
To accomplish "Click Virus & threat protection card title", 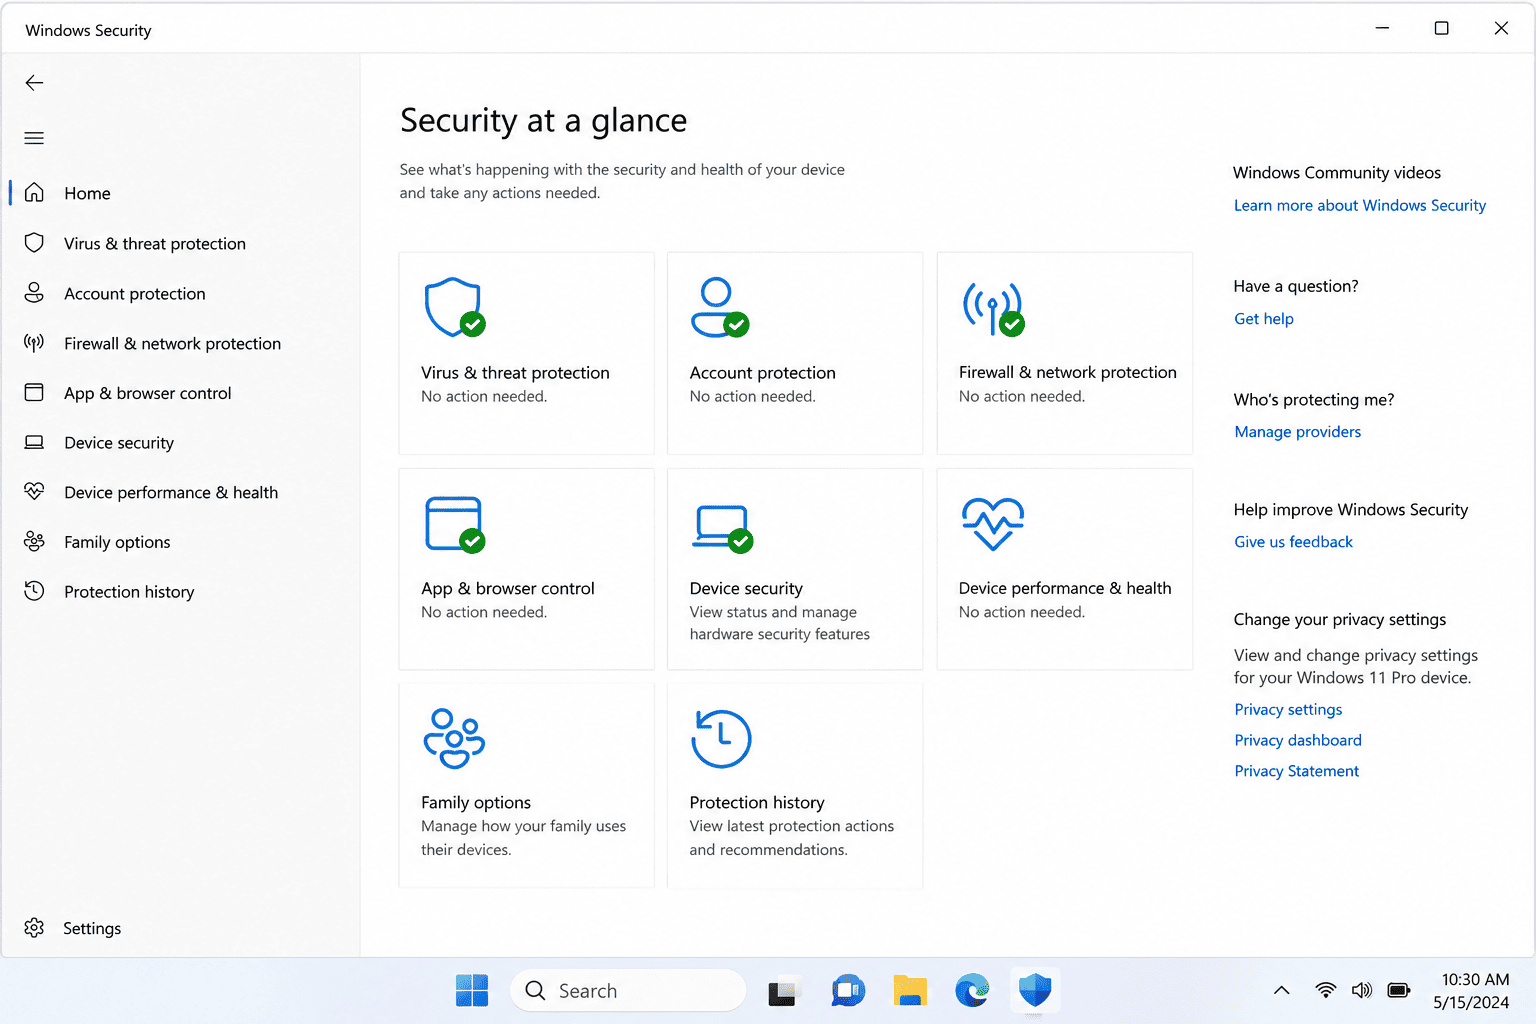I will 515,372.
